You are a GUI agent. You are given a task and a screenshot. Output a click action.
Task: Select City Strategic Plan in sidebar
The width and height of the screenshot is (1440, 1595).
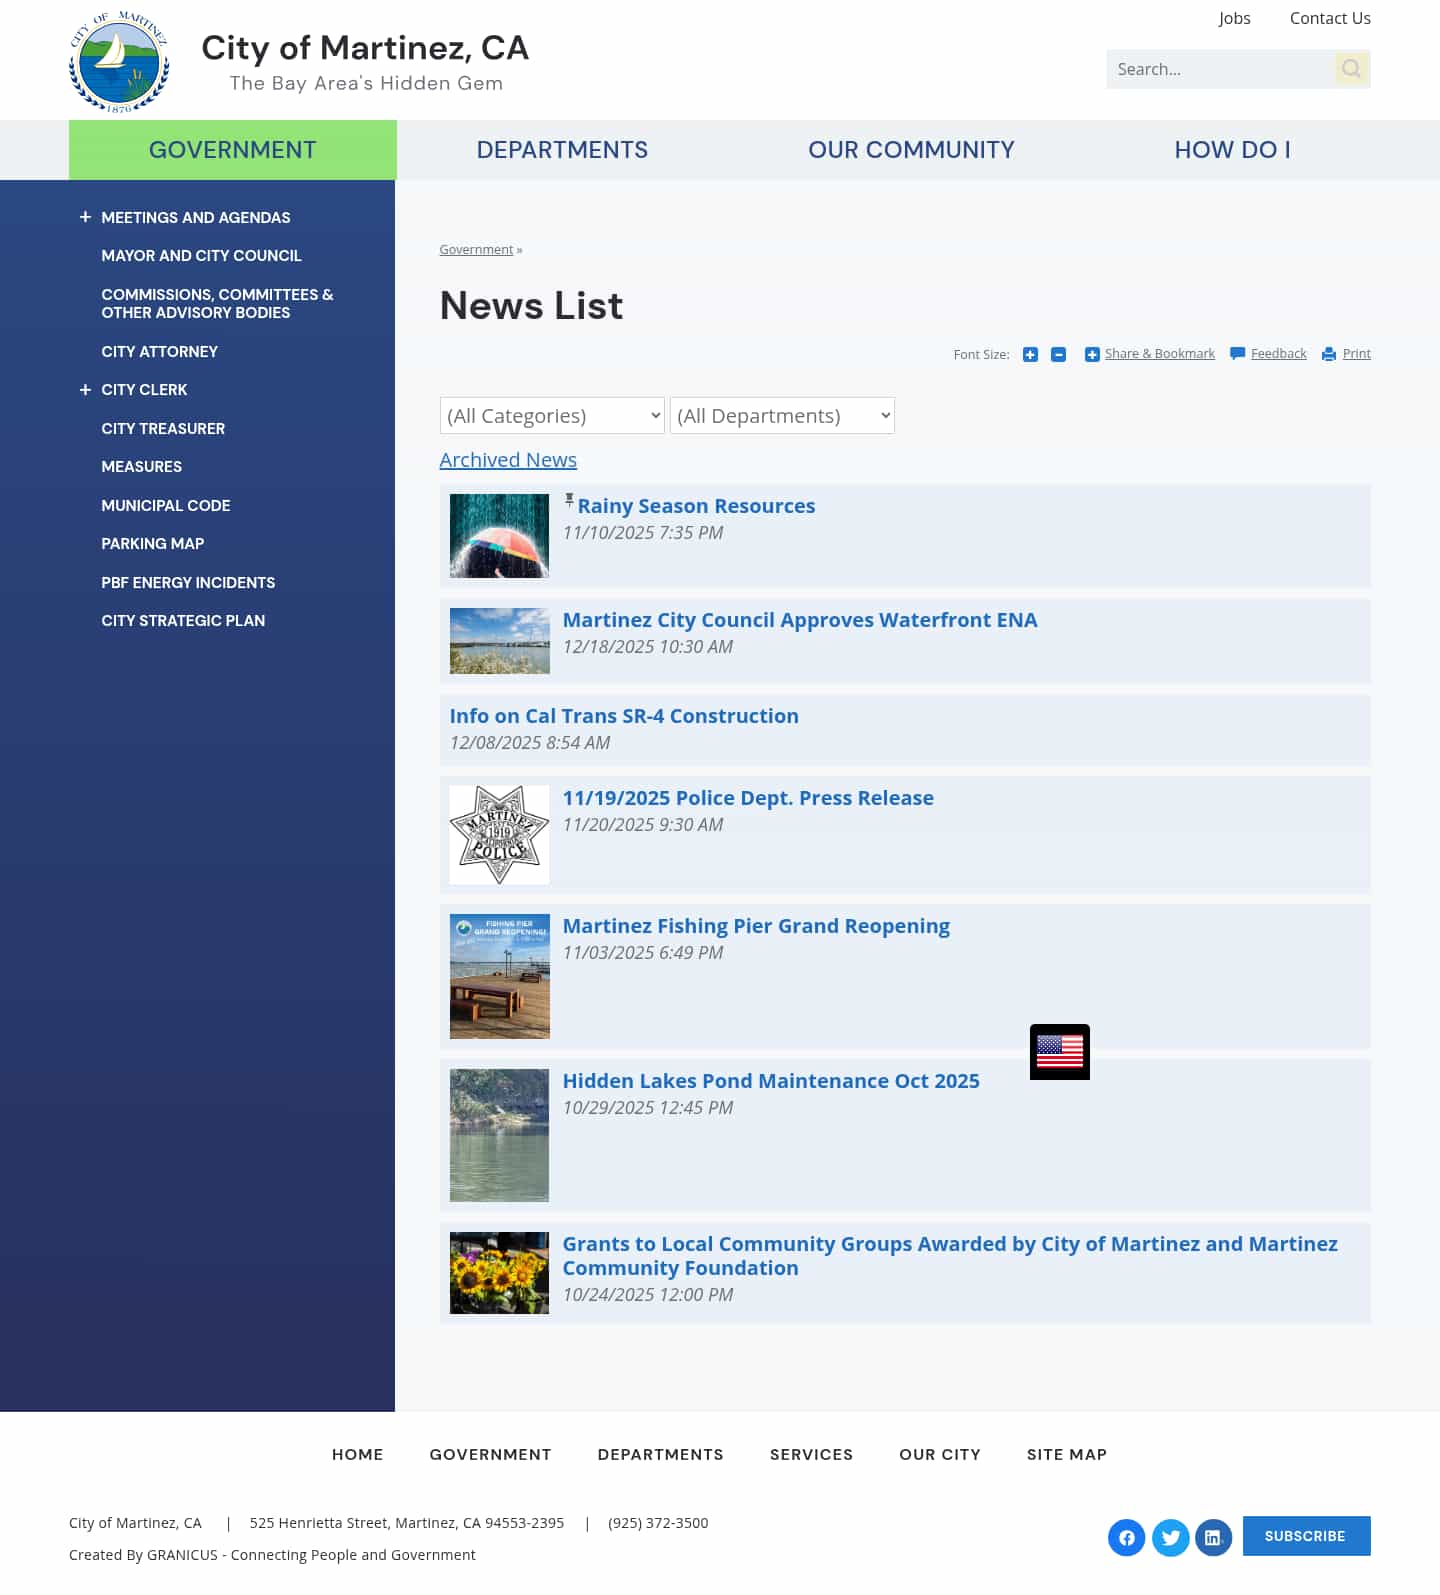183,621
